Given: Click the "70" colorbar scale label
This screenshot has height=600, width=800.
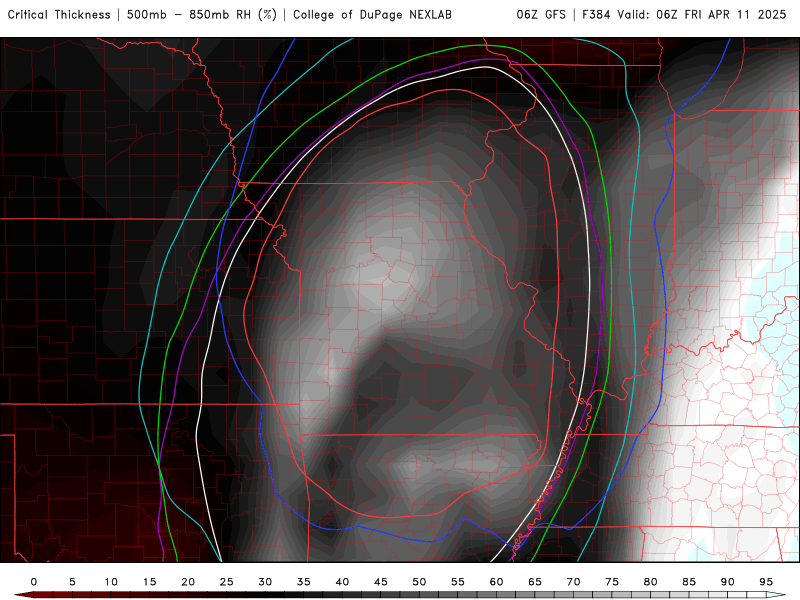Looking at the screenshot, I should [573, 582].
